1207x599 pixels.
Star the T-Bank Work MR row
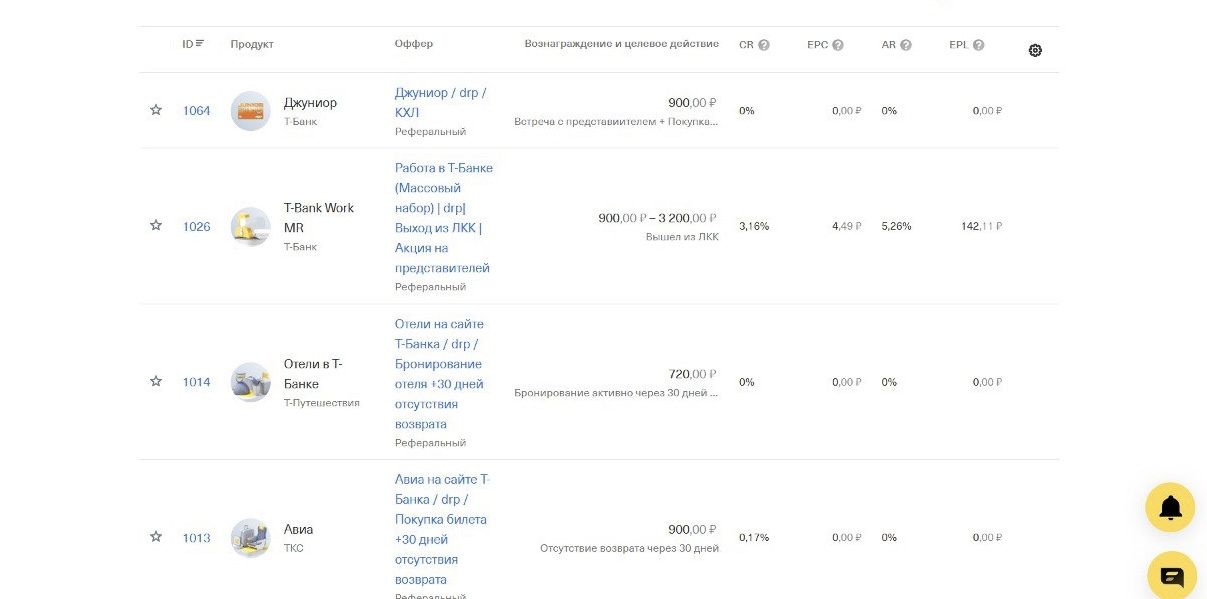[156, 225]
